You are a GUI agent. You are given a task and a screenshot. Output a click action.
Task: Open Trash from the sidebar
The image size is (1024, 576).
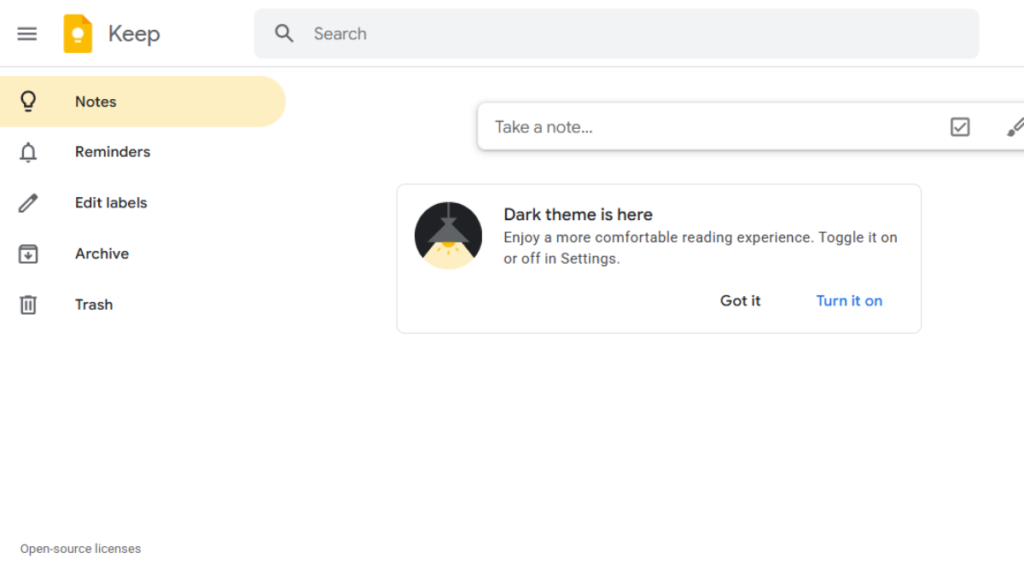(93, 304)
